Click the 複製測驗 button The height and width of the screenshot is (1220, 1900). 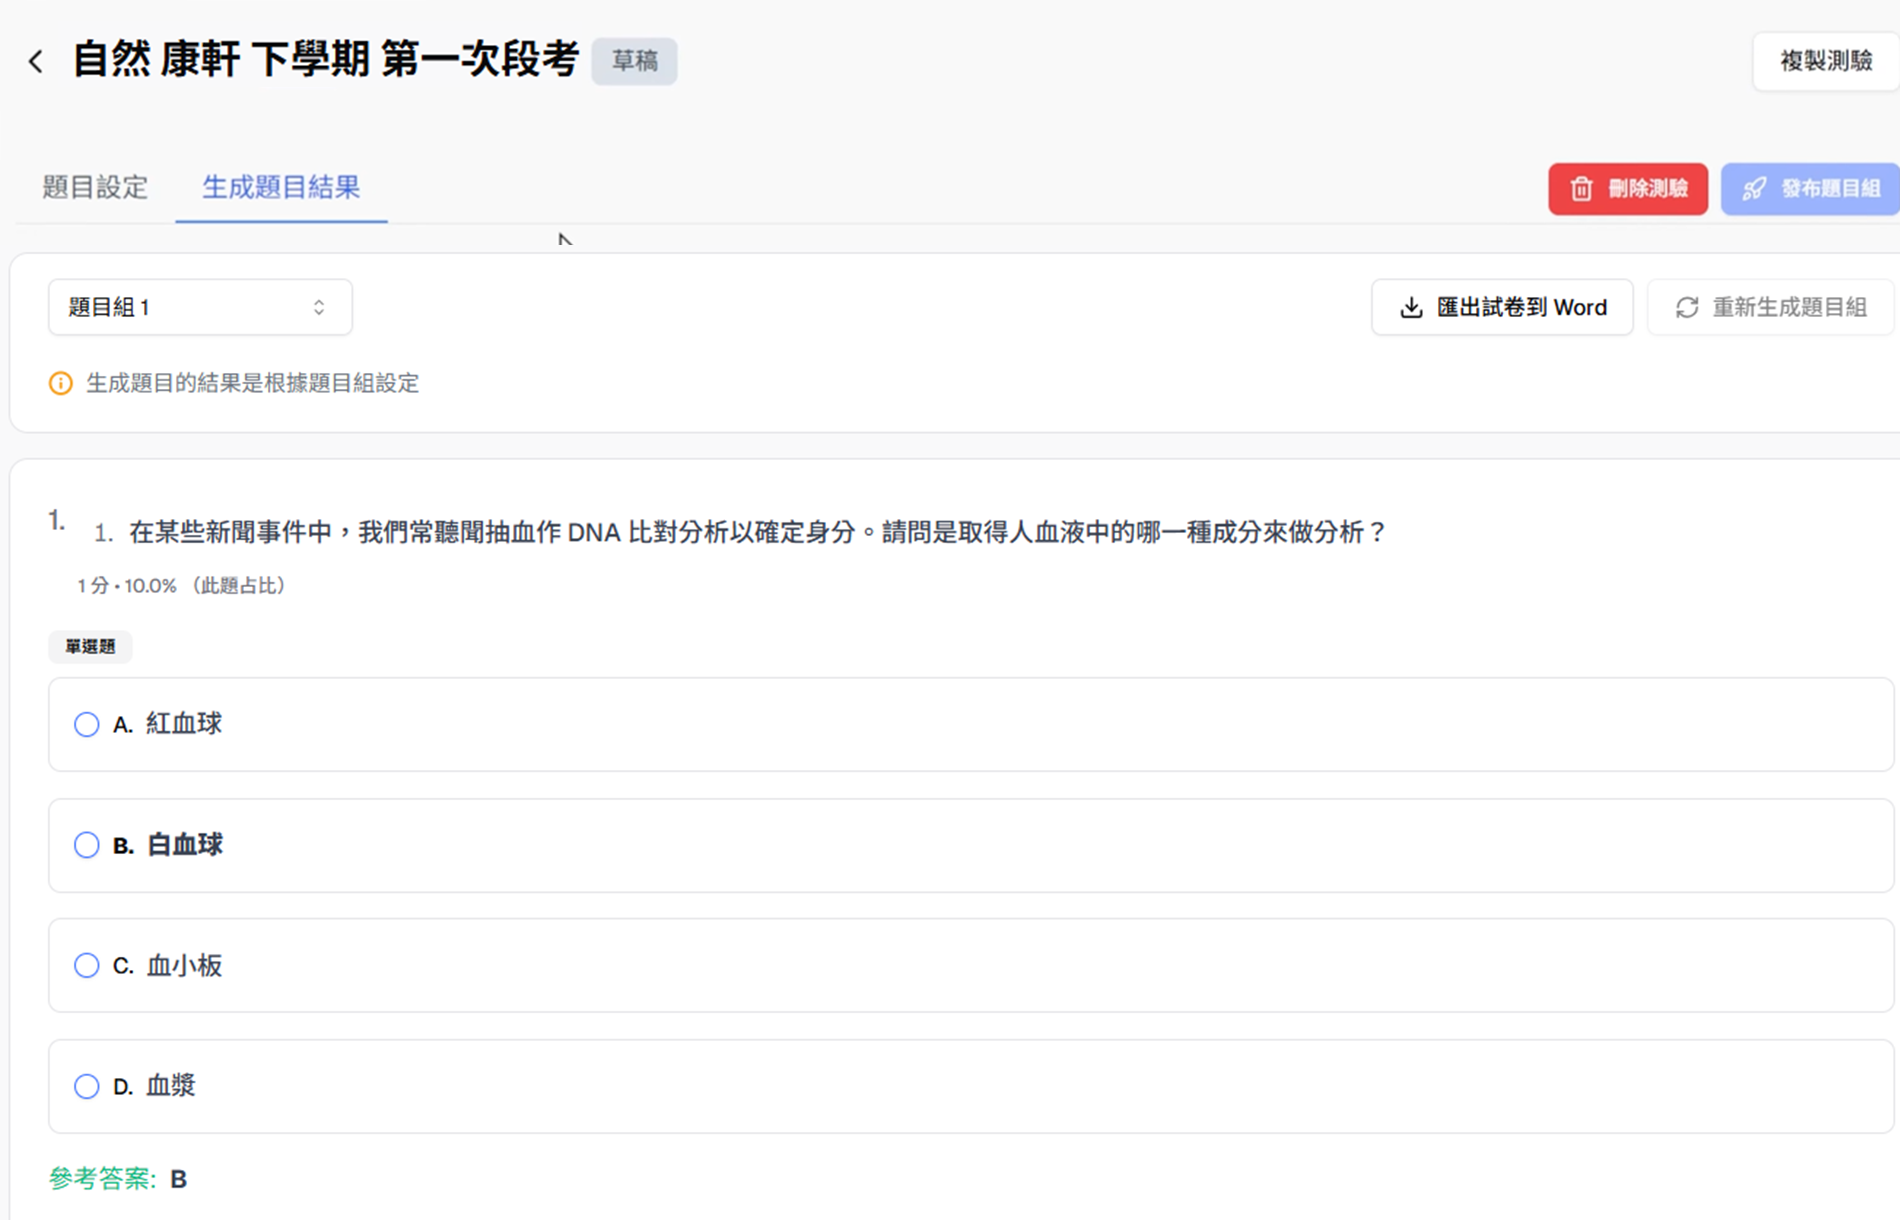pos(1825,61)
